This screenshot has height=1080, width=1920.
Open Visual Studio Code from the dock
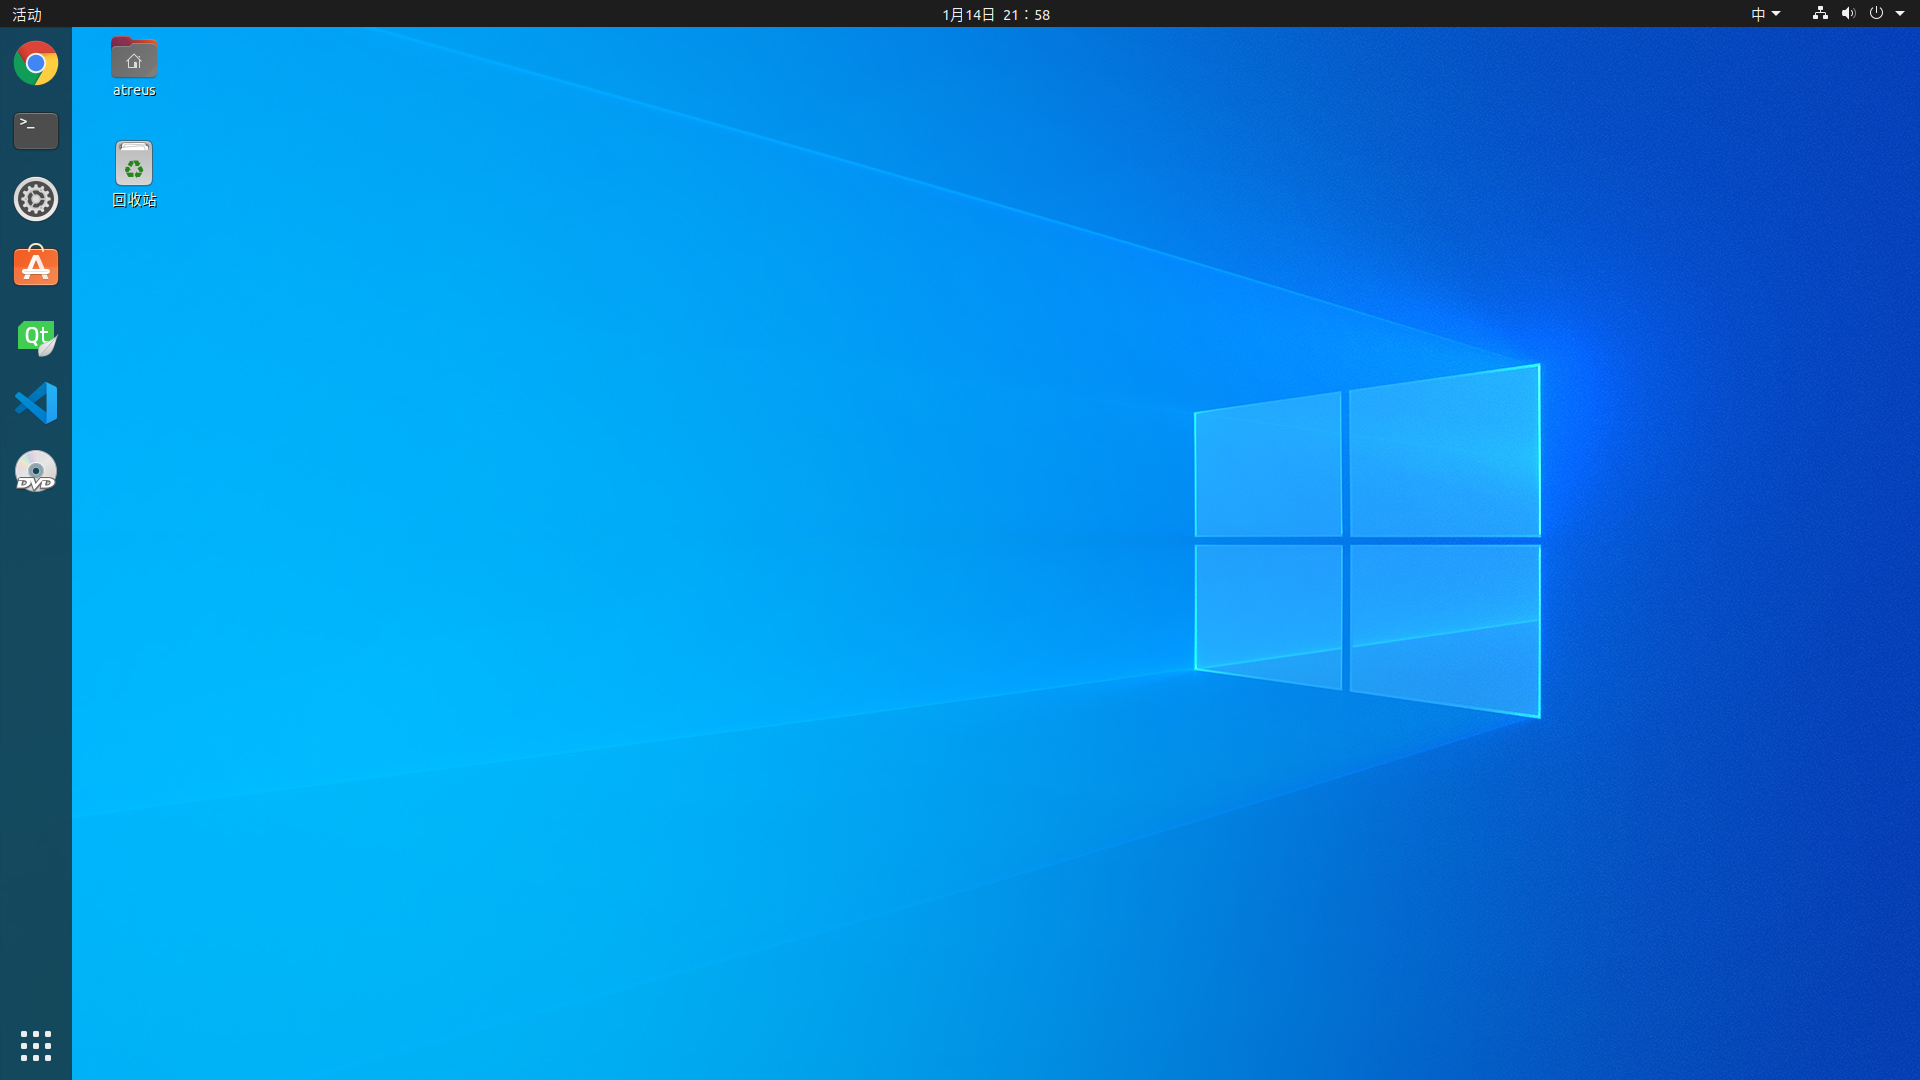[36, 403]
